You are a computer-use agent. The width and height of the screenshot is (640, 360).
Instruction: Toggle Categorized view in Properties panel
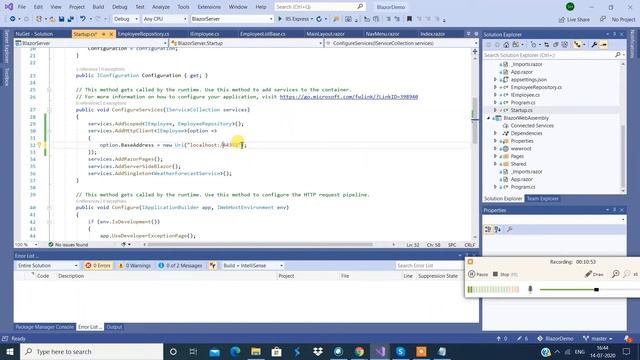488,230
